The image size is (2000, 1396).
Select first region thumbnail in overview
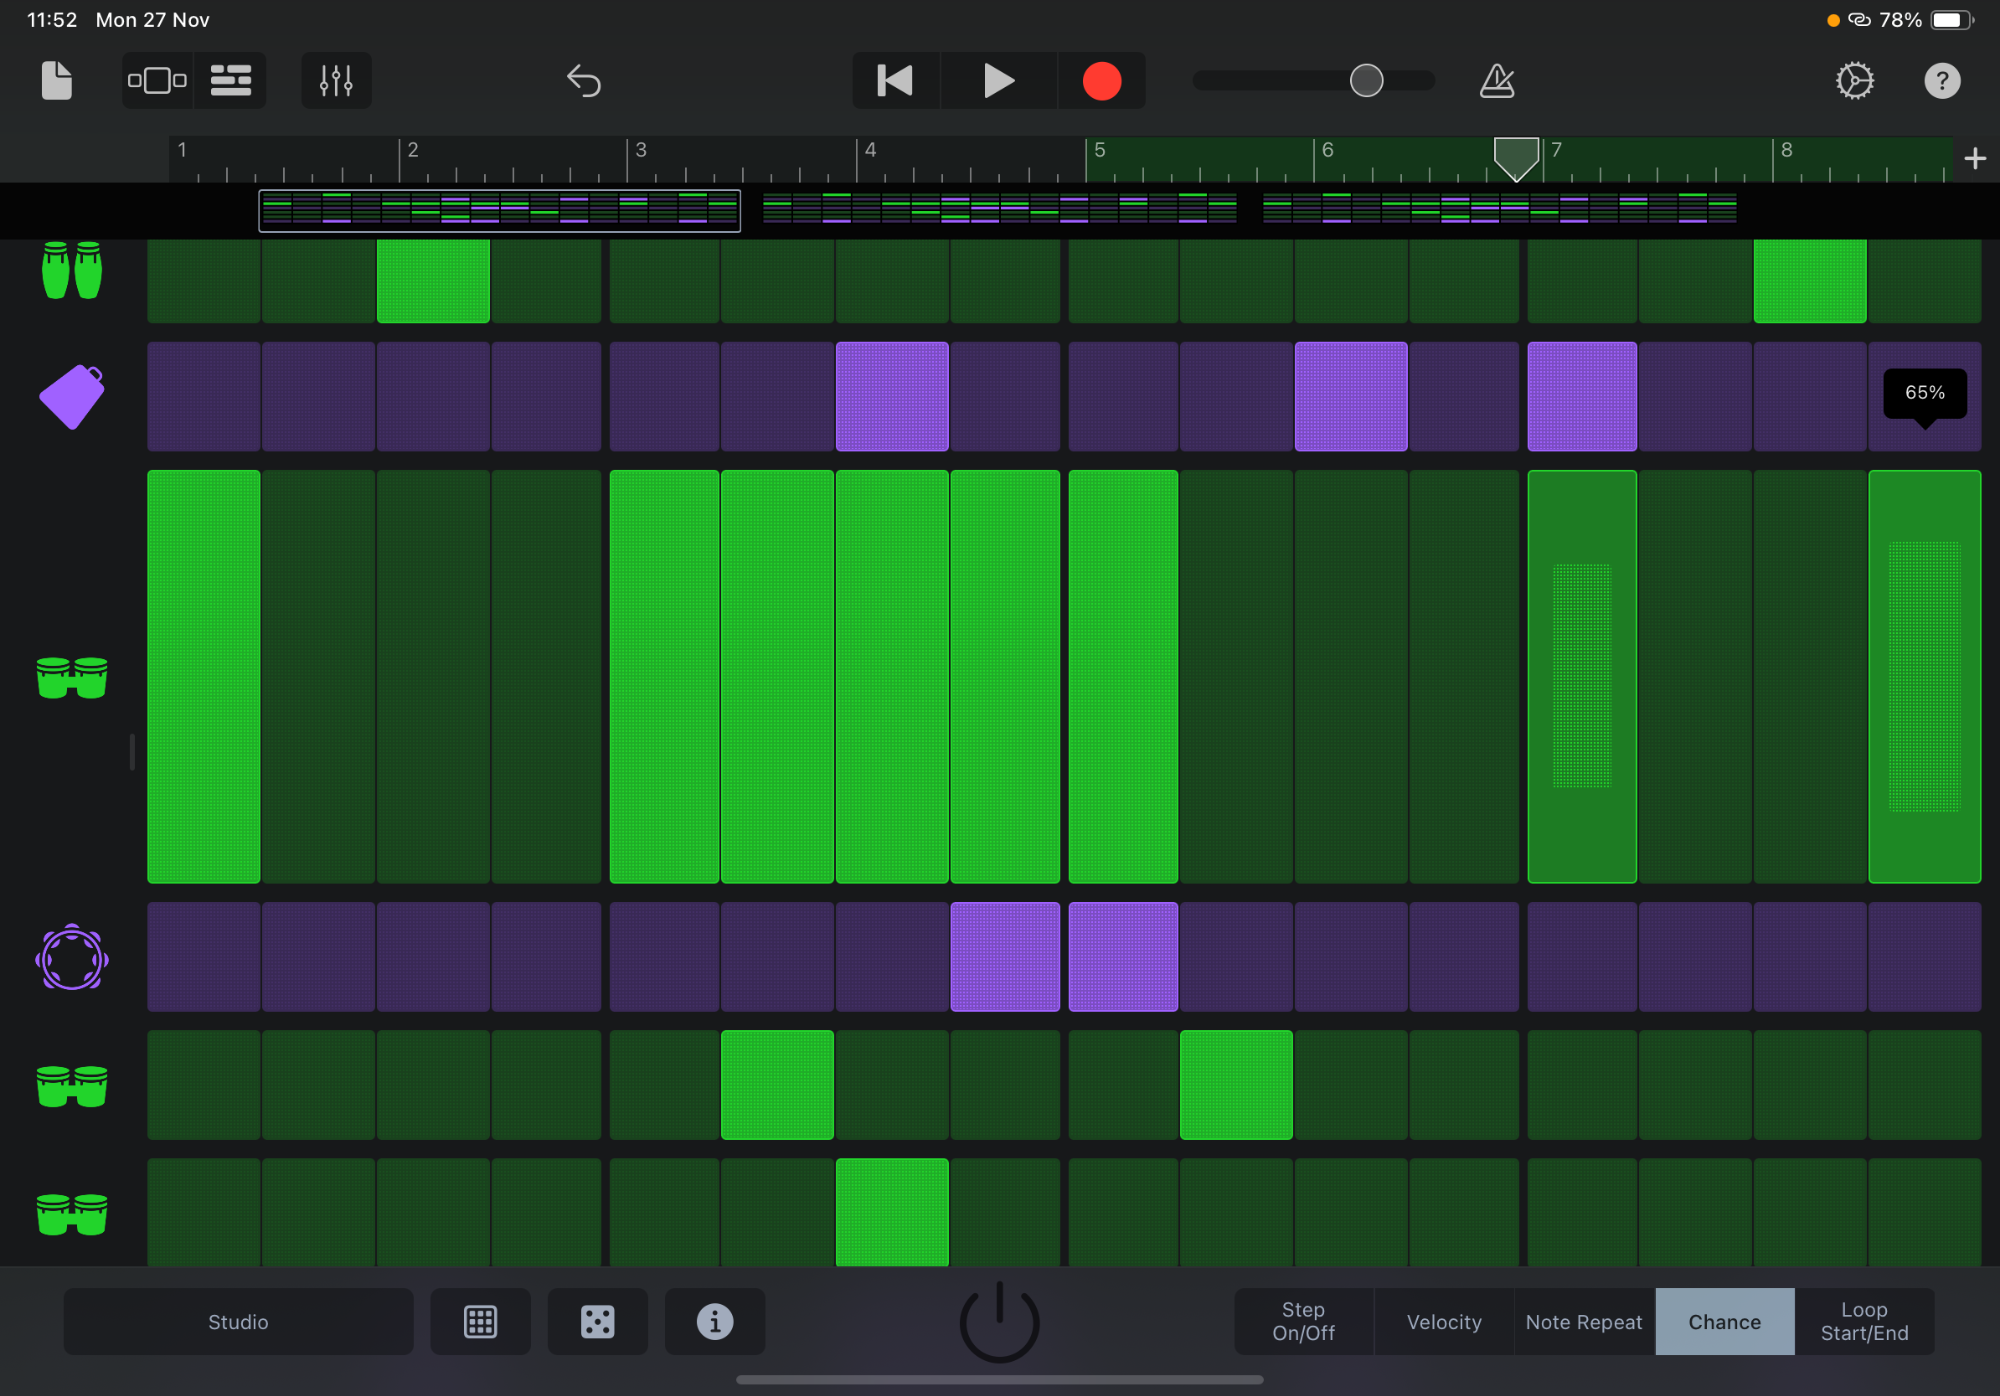499,210
